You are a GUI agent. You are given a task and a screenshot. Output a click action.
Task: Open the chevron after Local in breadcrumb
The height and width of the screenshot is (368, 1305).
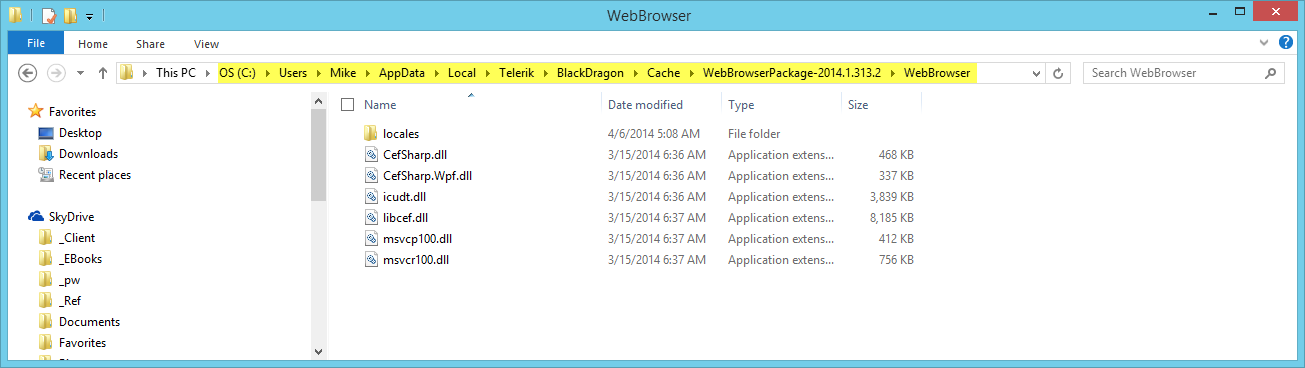[x=487, y=73]
